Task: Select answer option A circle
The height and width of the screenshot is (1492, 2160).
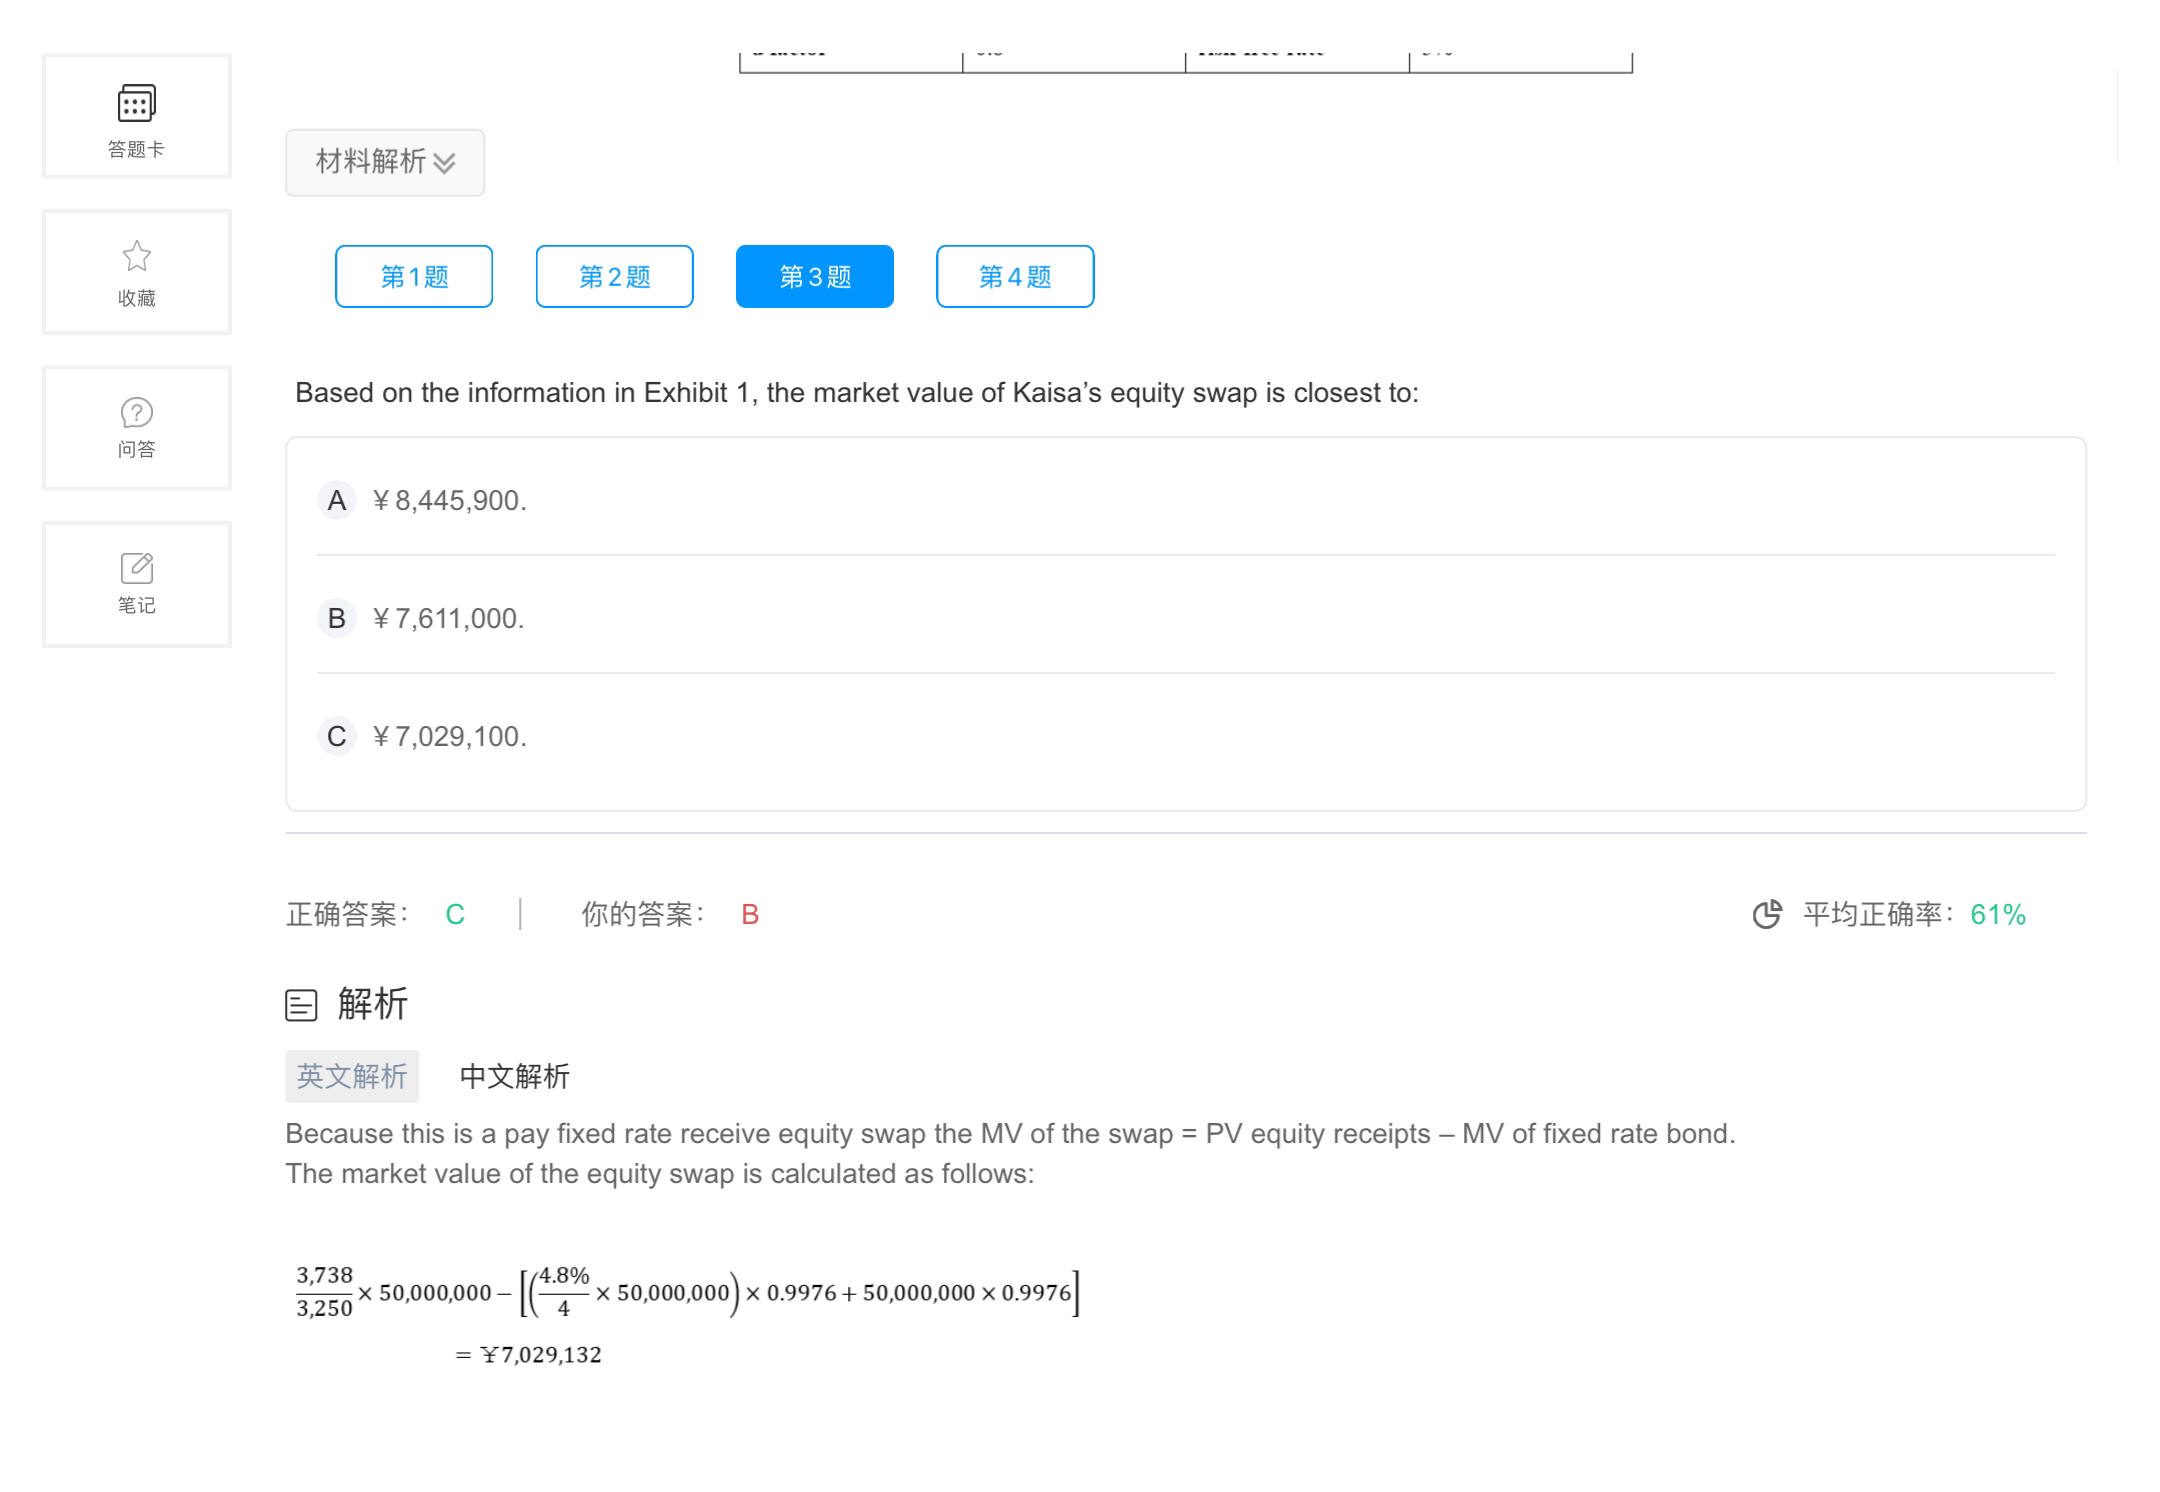Action: pyautogui.click(x=337, y=500)
